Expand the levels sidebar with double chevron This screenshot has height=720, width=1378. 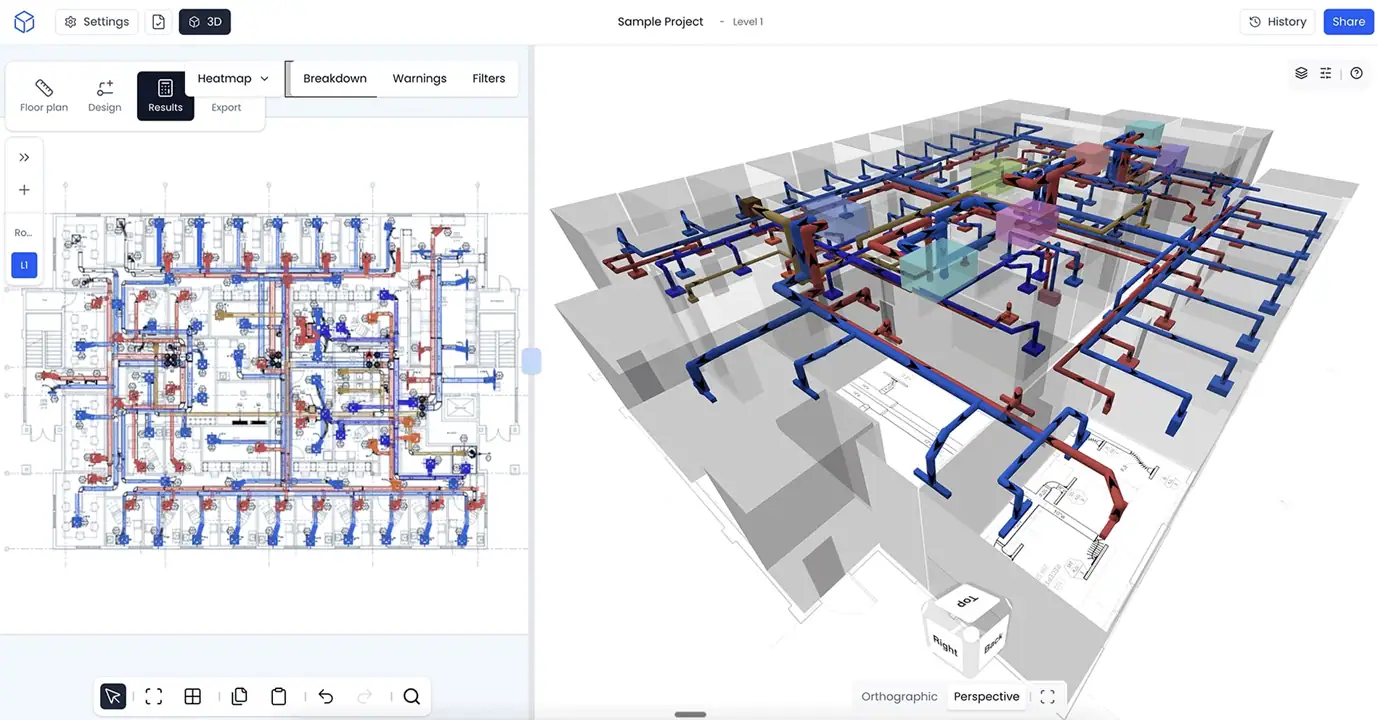pyautogui.click(x=24, y=157)
